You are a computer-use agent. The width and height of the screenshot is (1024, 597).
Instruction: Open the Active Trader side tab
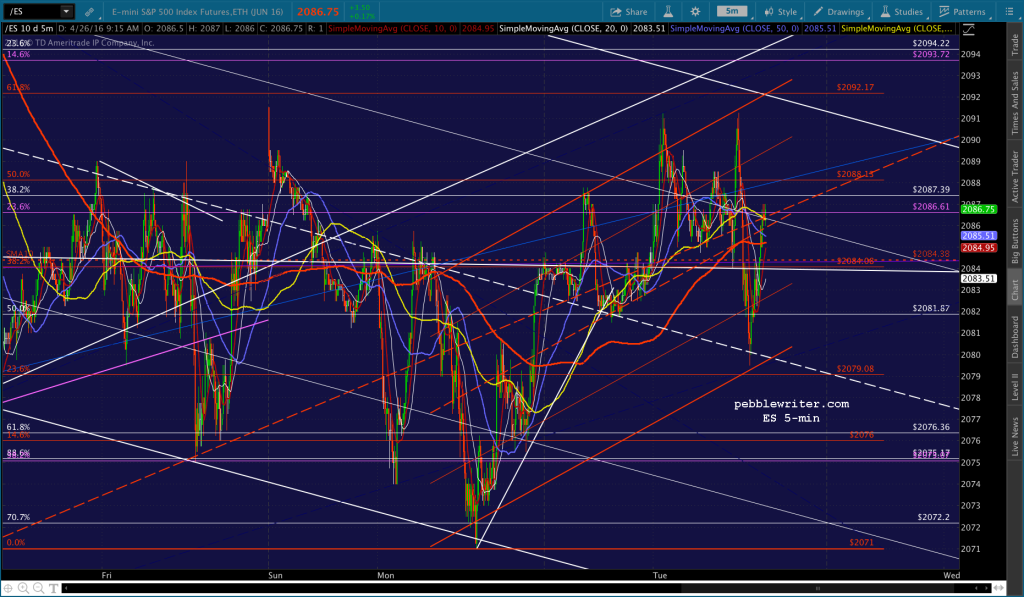[1015, 176]
